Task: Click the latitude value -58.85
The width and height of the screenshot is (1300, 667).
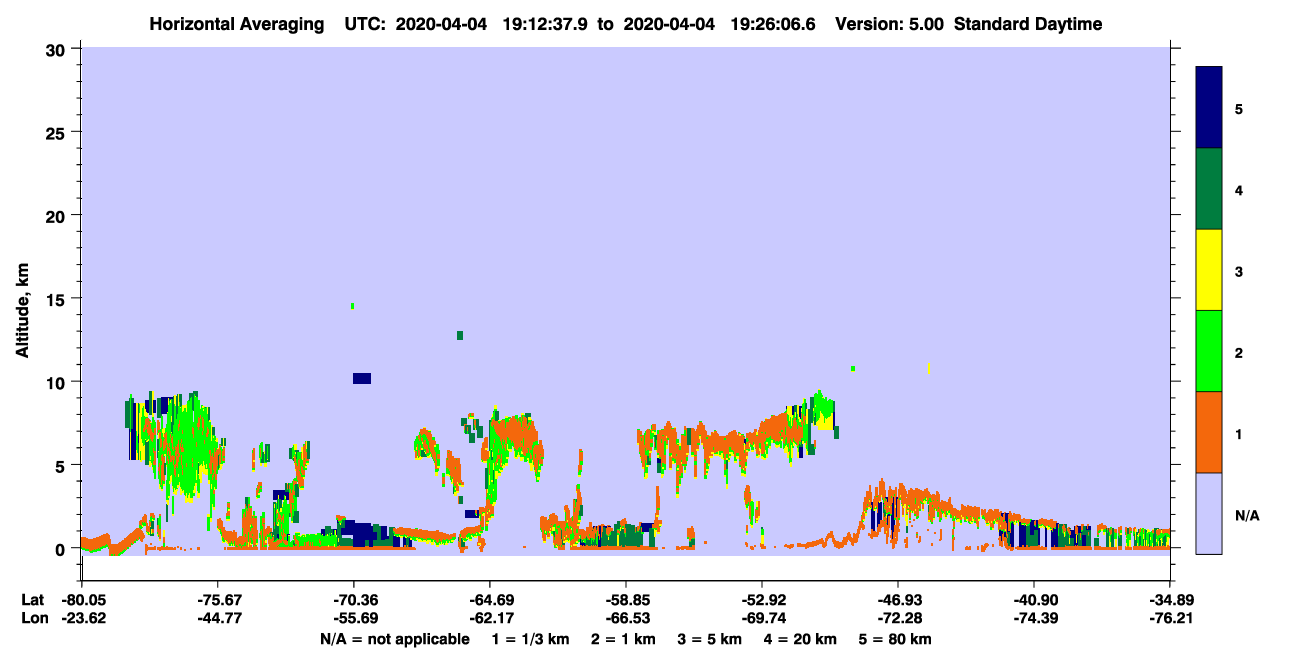Action: click(626, 600)
